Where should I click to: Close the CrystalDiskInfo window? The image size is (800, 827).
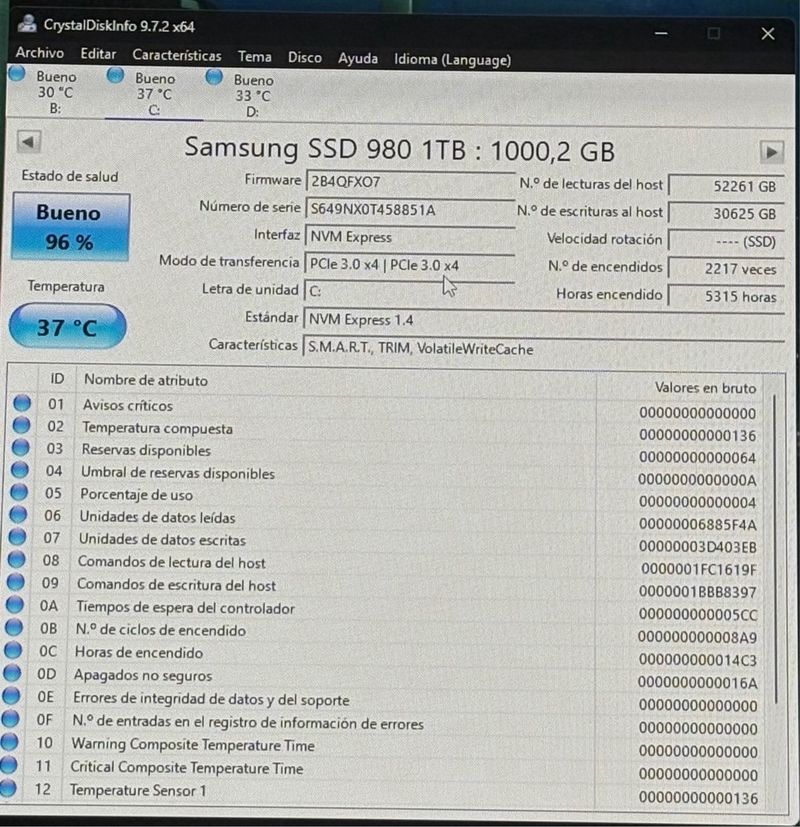coord(768,34)
